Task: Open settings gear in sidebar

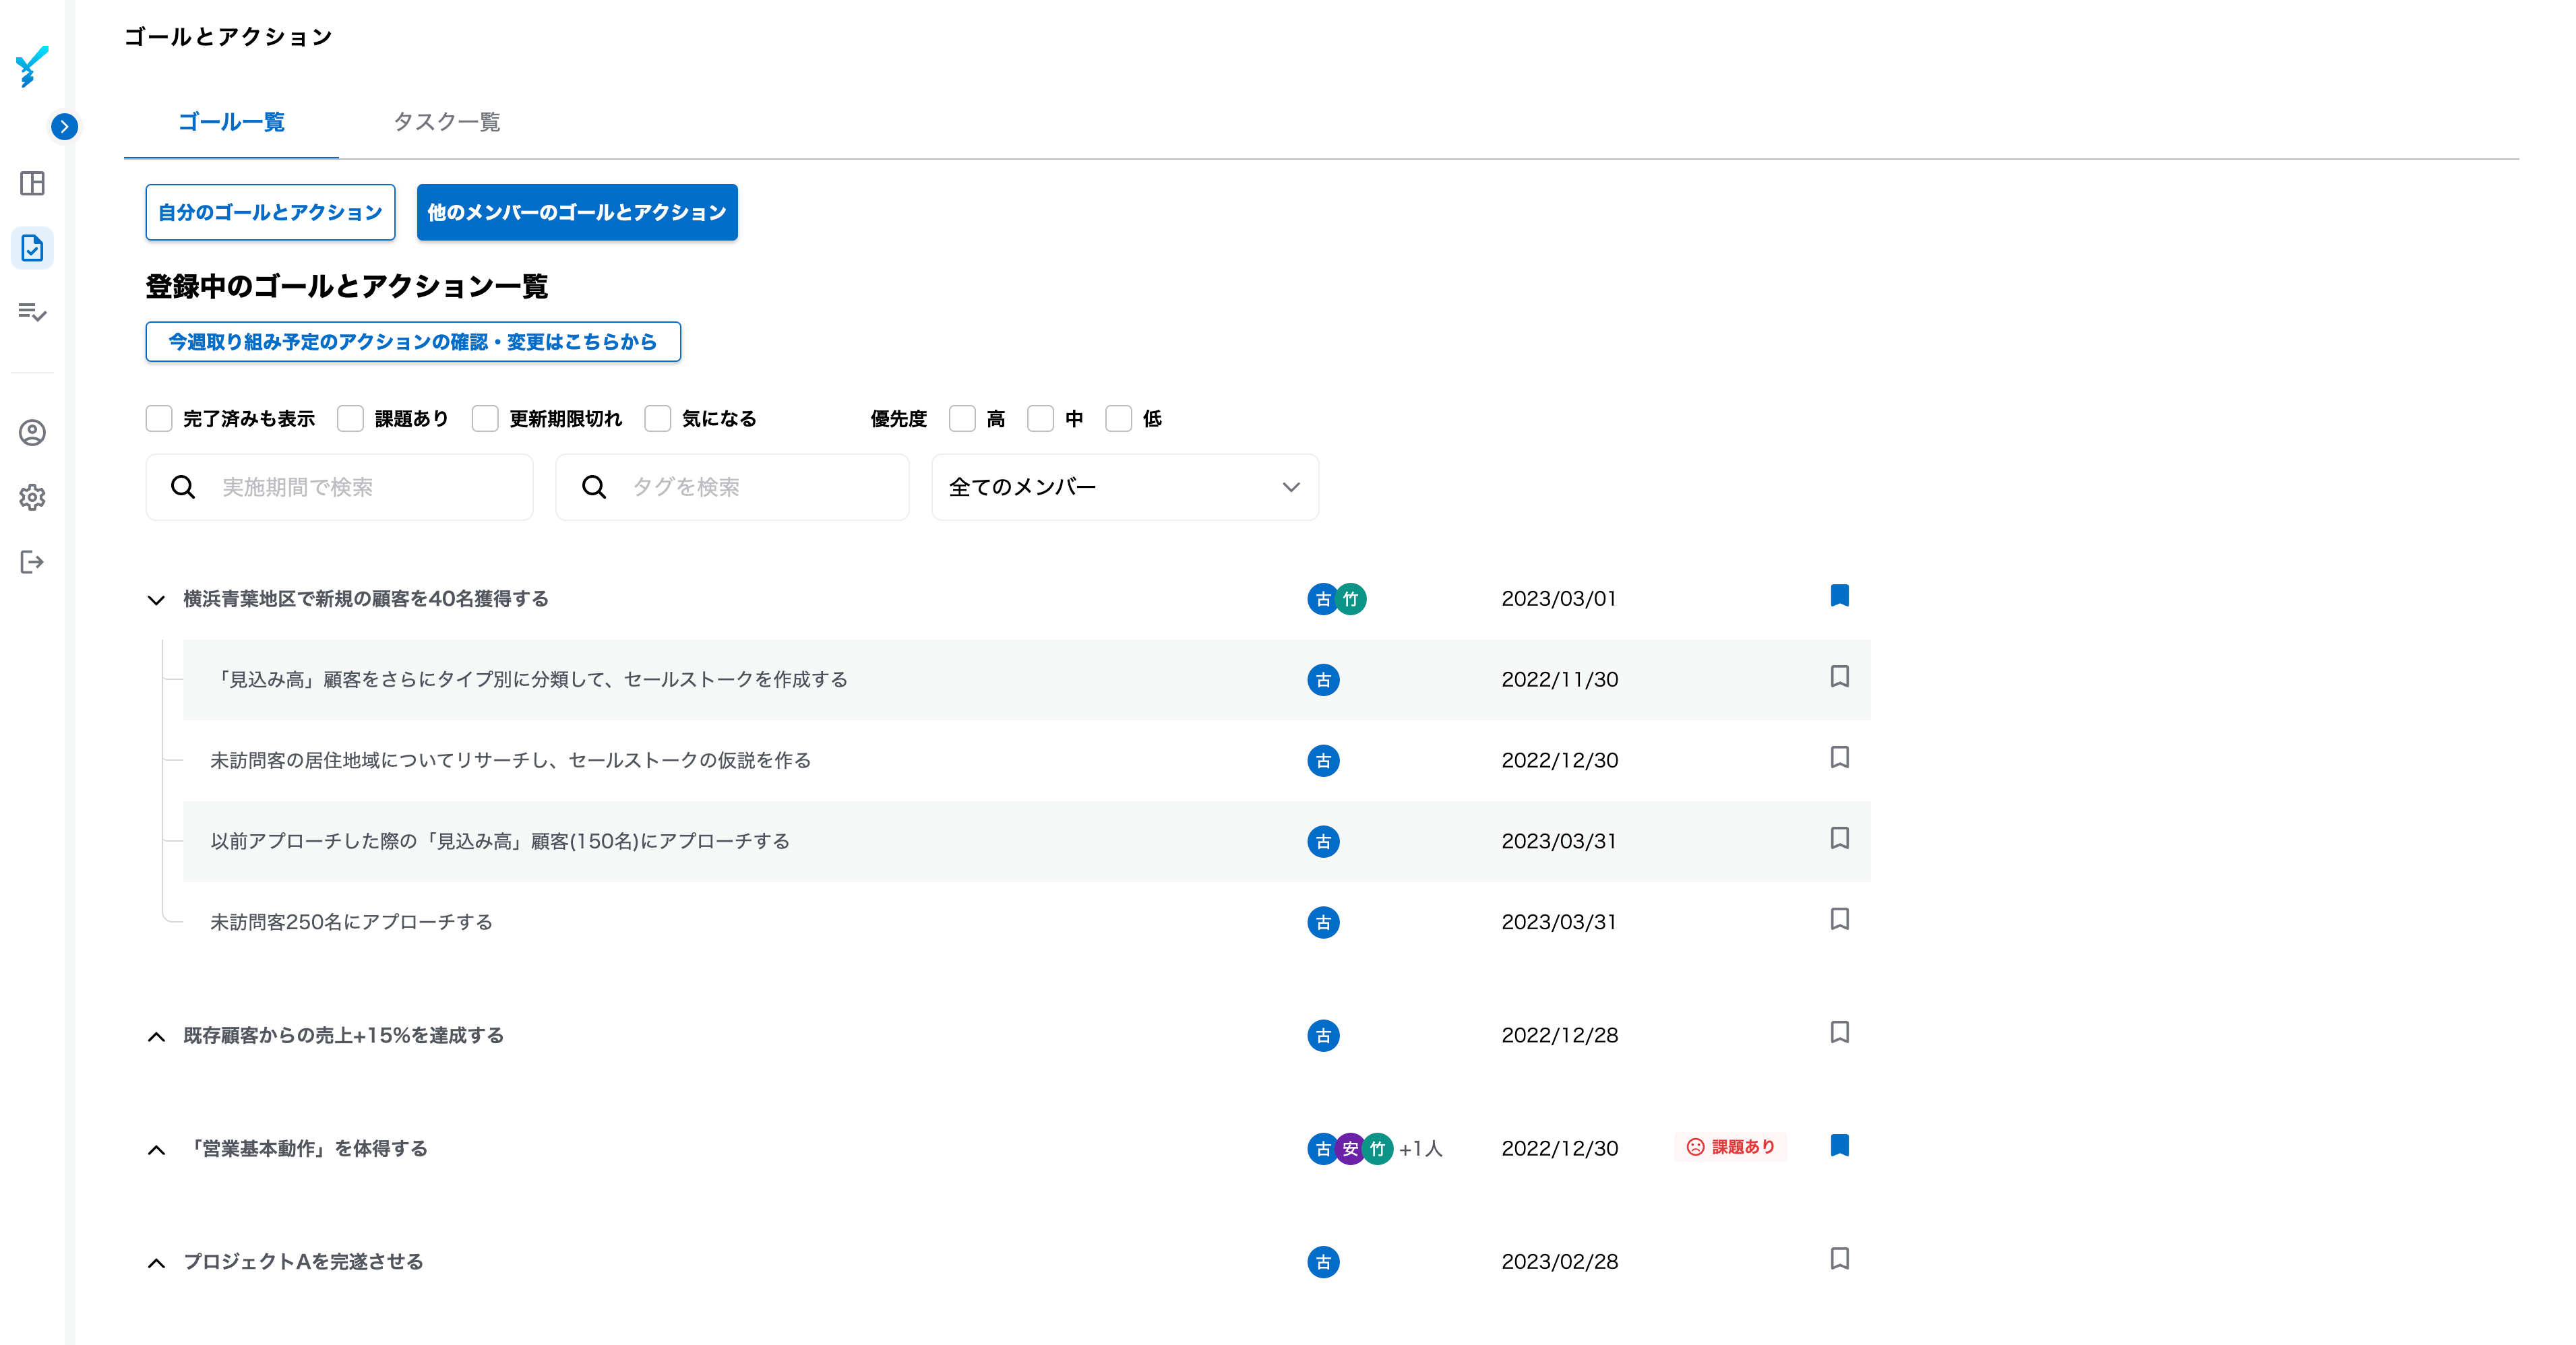Action: (x=32, y=497)
